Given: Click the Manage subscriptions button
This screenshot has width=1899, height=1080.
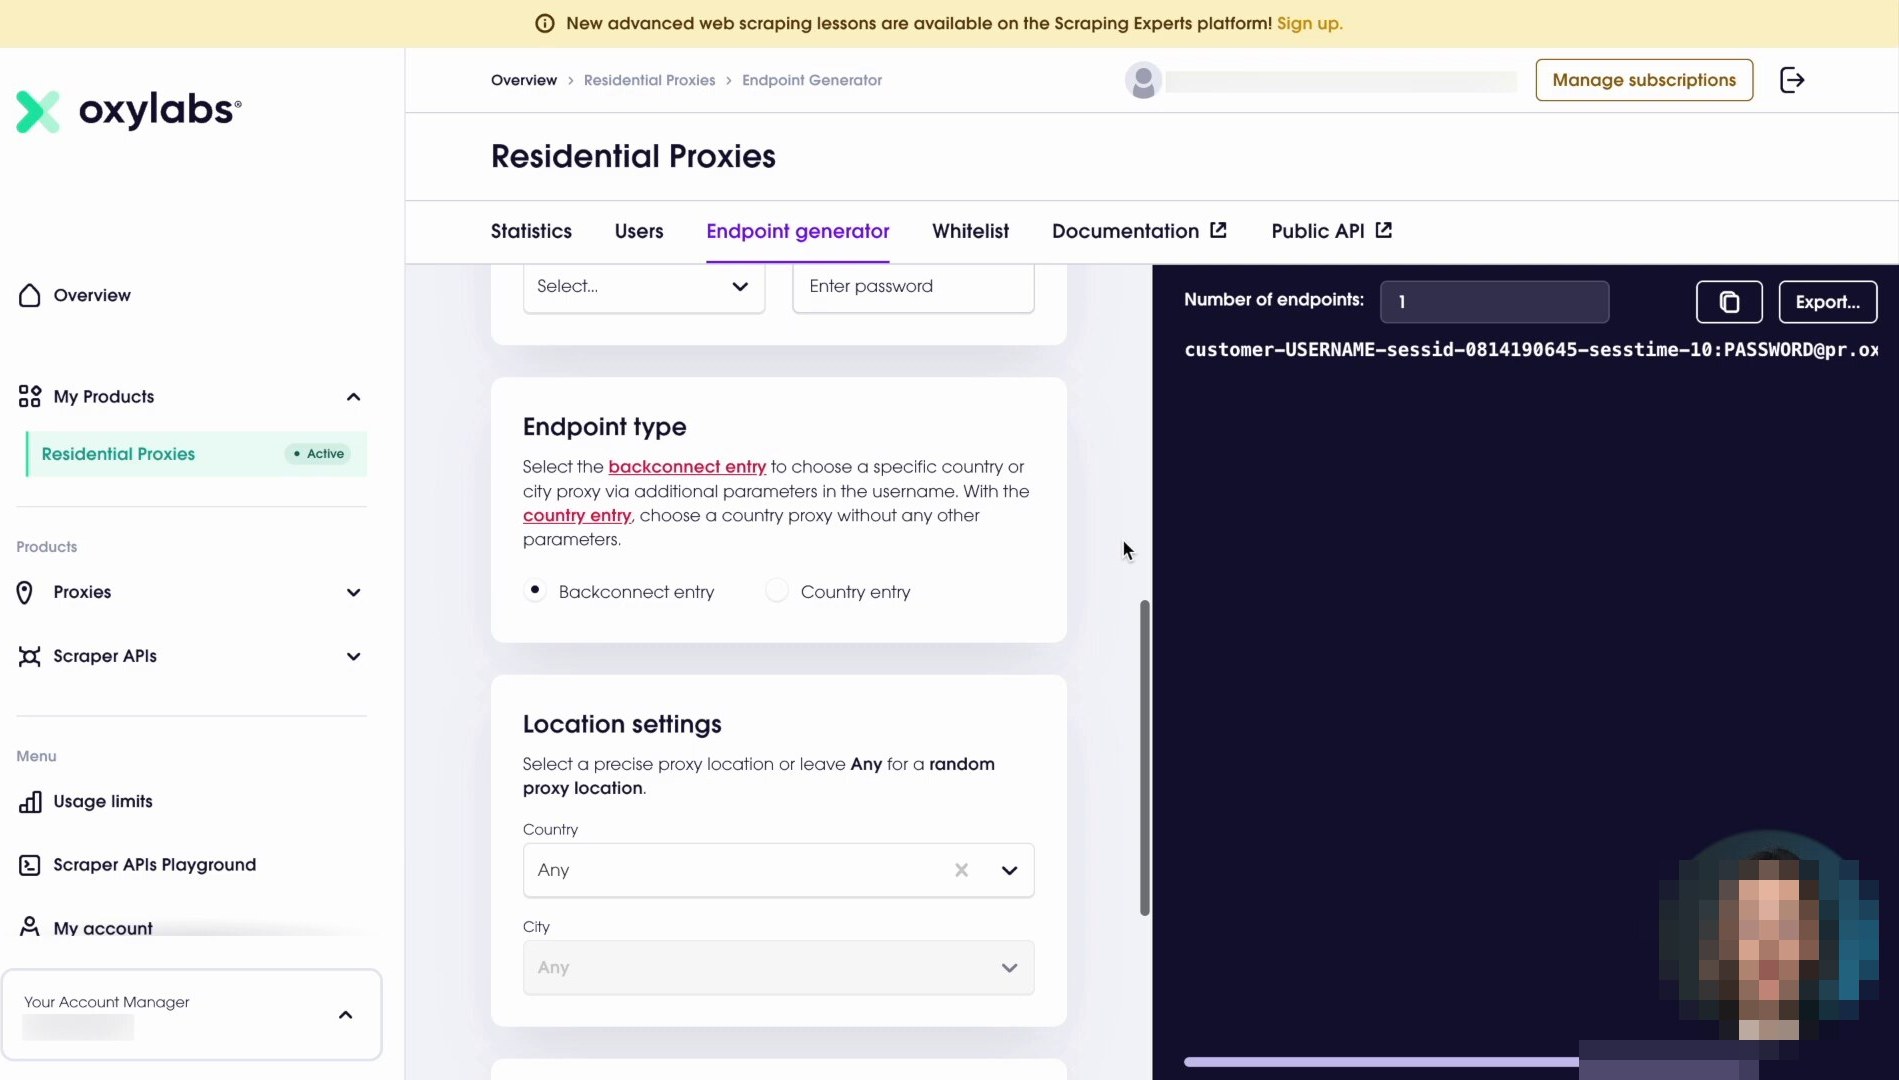Looking at the screenshot, I should (1644, 80).
